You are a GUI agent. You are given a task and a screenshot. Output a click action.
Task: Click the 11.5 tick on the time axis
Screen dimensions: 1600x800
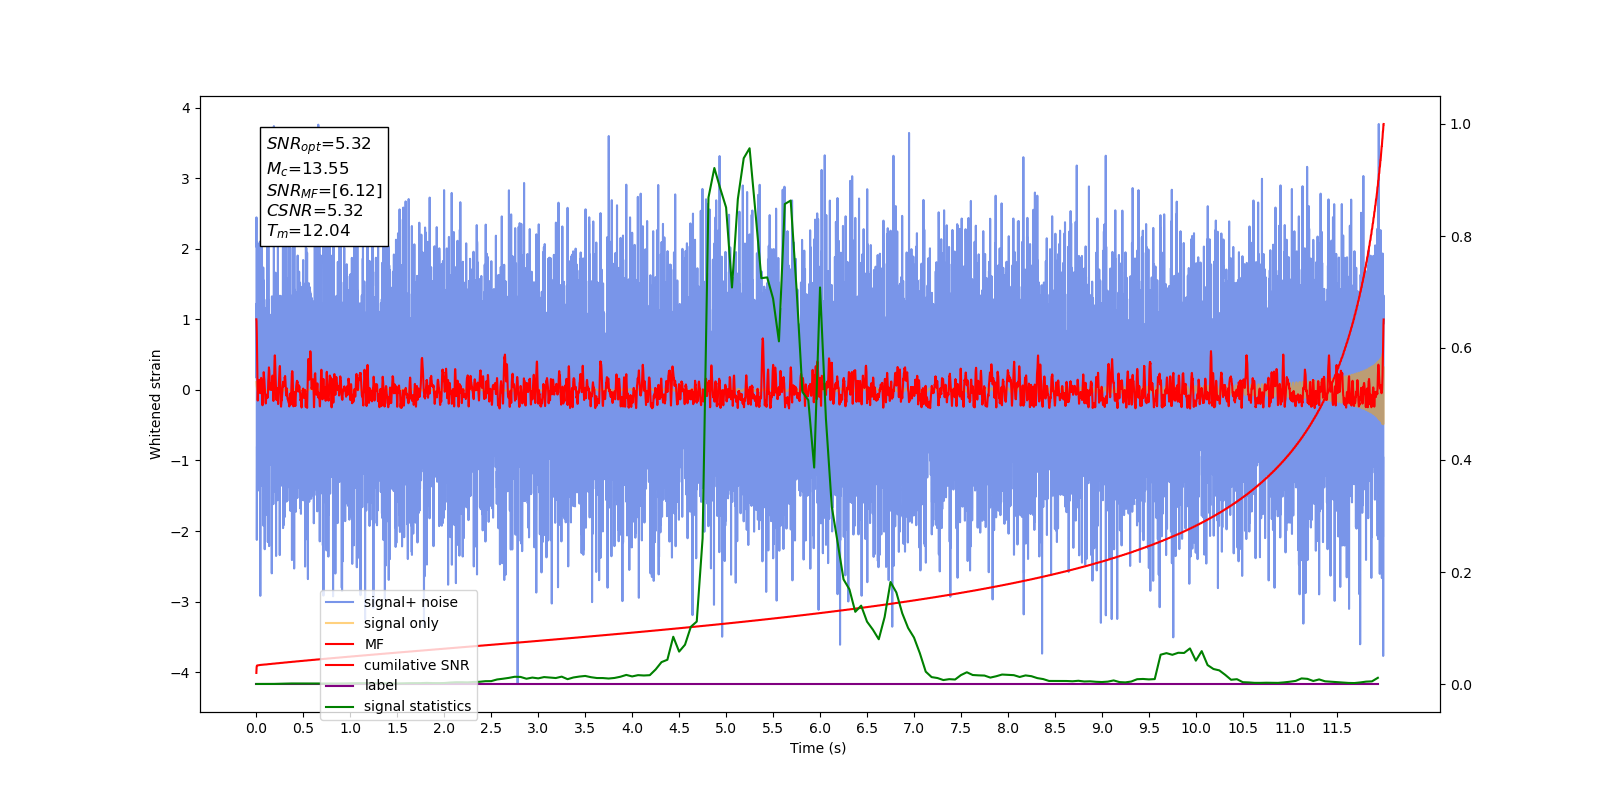(1337, 728)
